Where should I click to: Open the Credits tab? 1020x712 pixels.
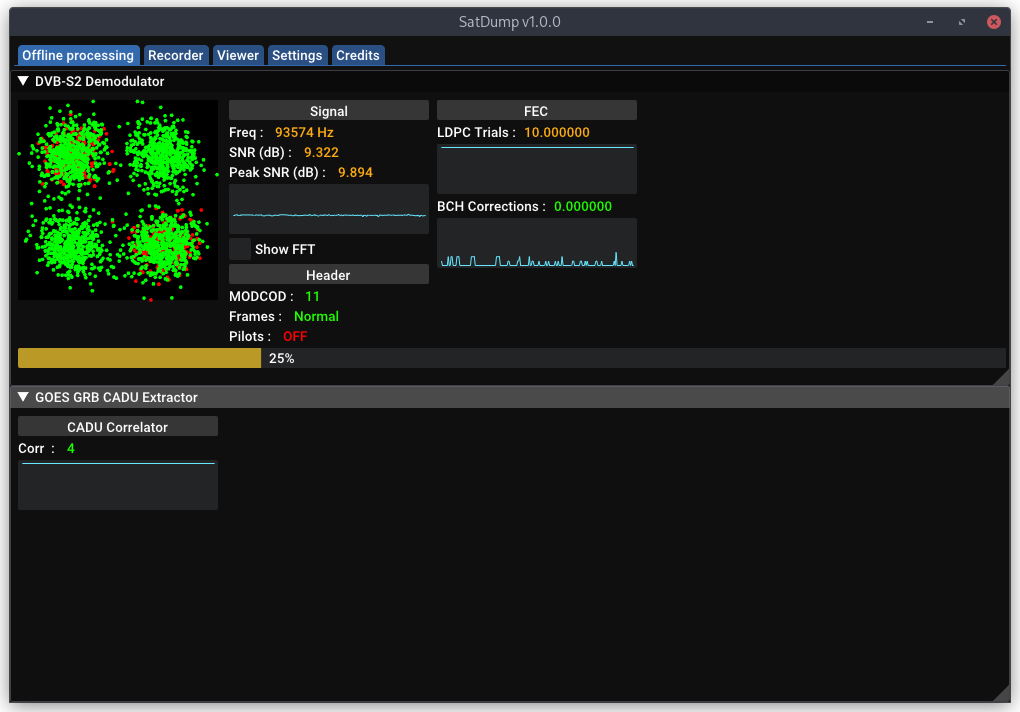tap(358, 55)
